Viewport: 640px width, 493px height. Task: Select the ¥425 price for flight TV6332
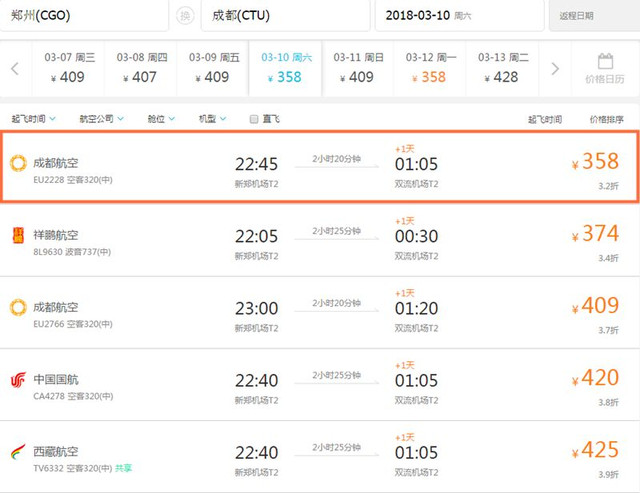coord(596,450)
